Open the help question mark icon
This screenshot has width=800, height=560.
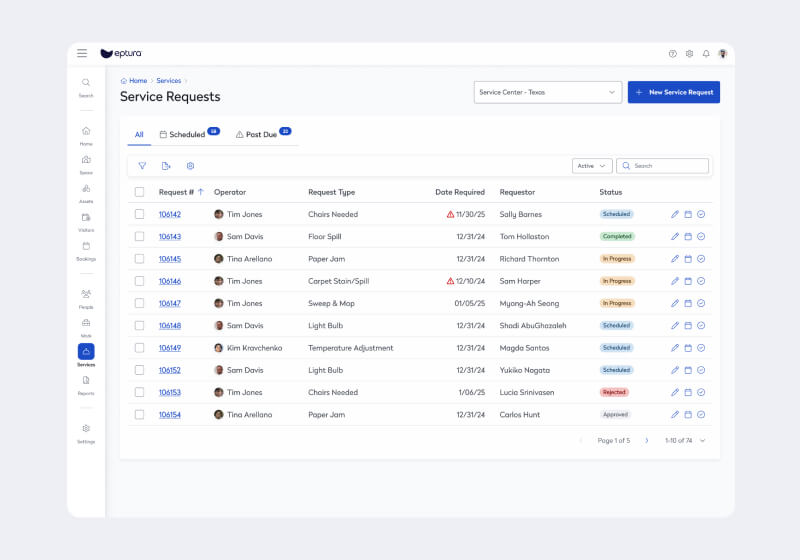pos(672,54)
